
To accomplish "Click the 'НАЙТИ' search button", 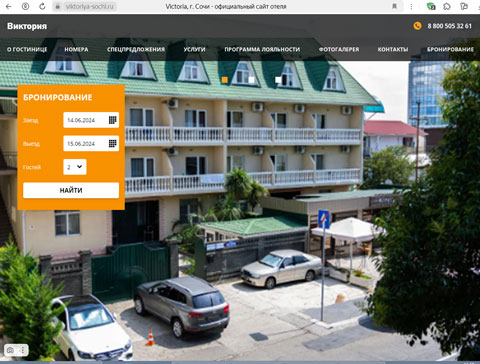I will pos(71,190).
